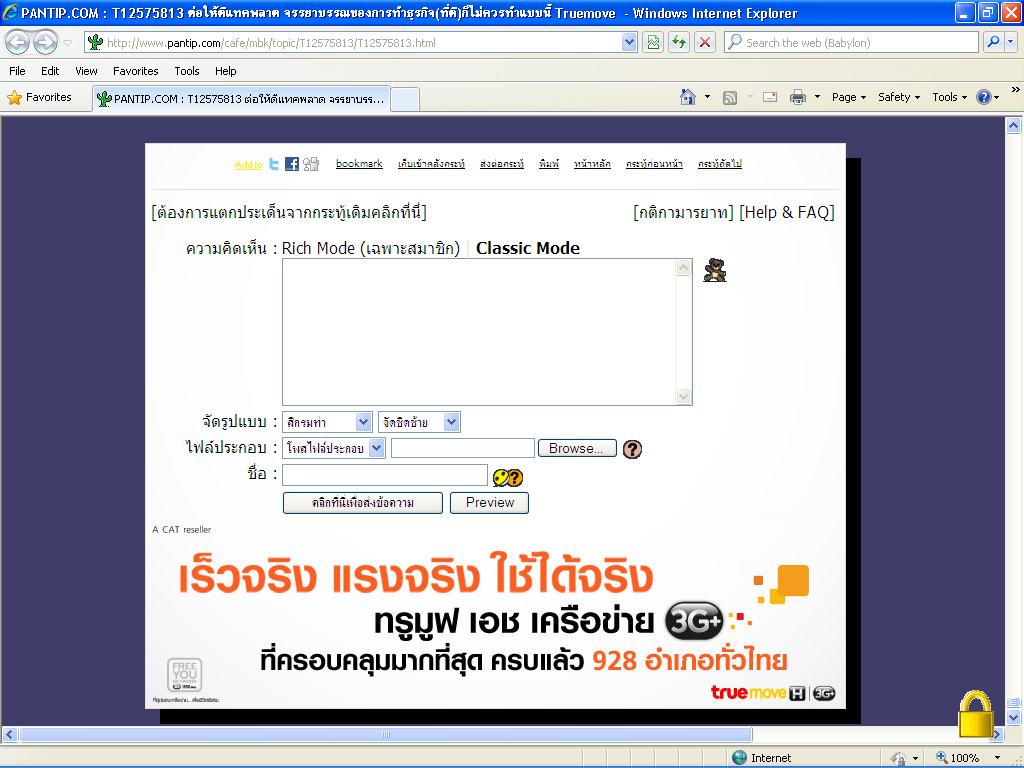Expand the command bar overflow chevron
The image size is (1024, 768).
coord(1016,90)
